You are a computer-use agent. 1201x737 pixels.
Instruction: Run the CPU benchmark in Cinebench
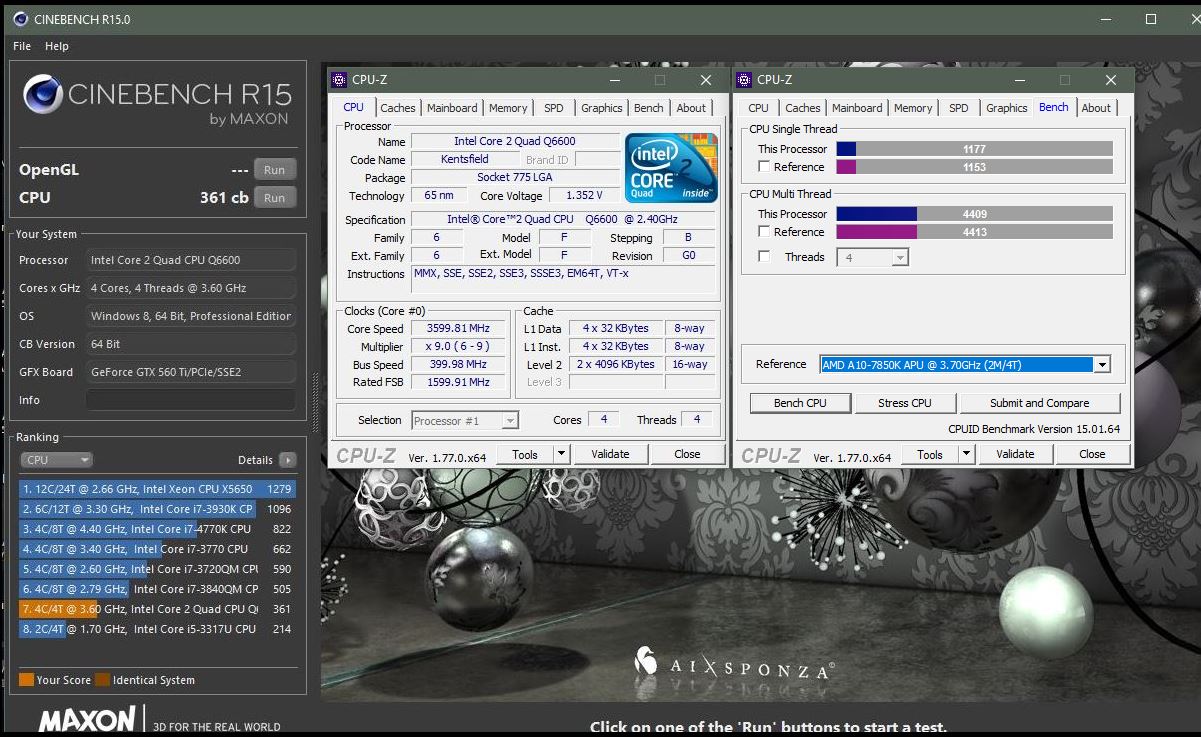[275, 198]
